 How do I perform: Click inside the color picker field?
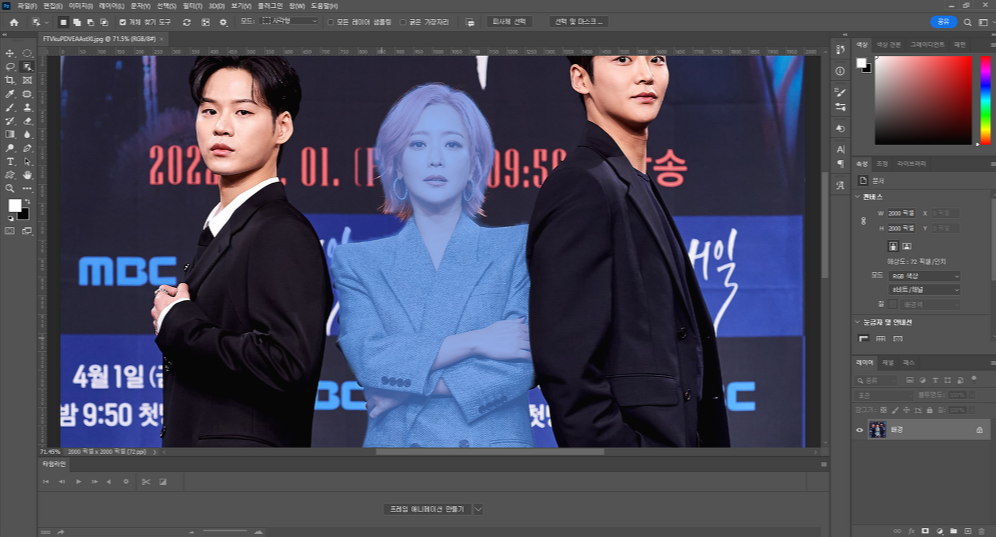pos(924,100)
